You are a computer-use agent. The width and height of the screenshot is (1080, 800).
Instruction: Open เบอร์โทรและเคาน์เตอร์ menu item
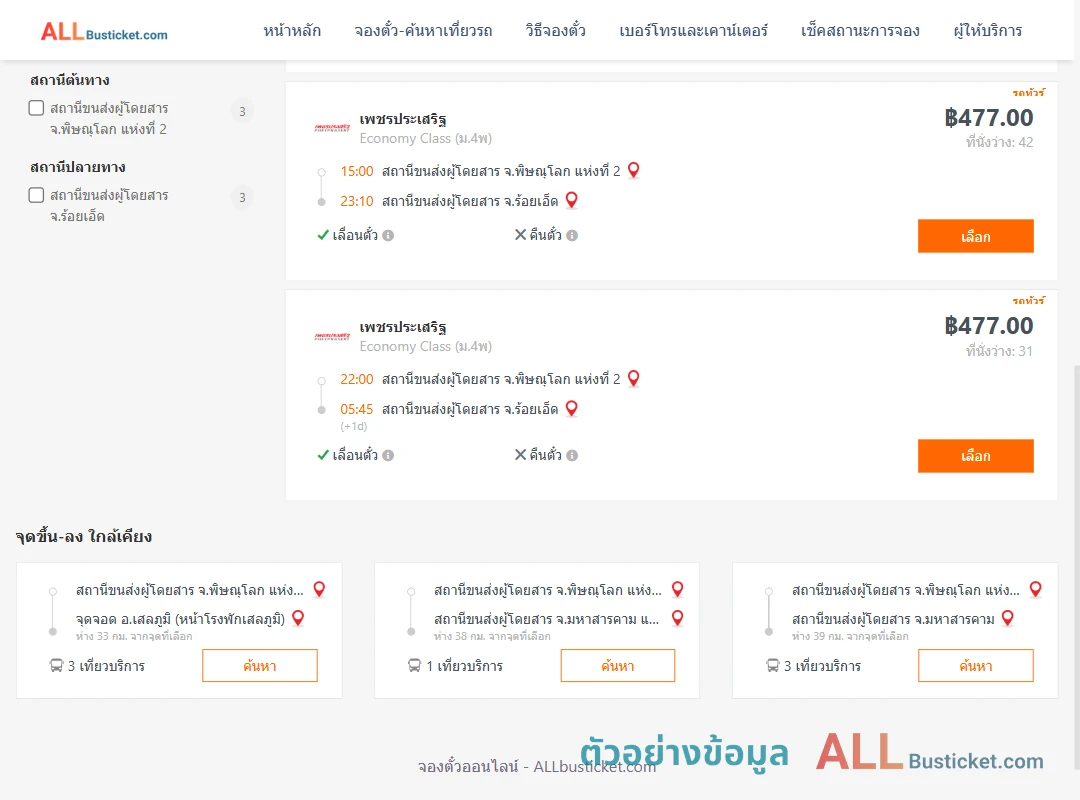[693, 31]
